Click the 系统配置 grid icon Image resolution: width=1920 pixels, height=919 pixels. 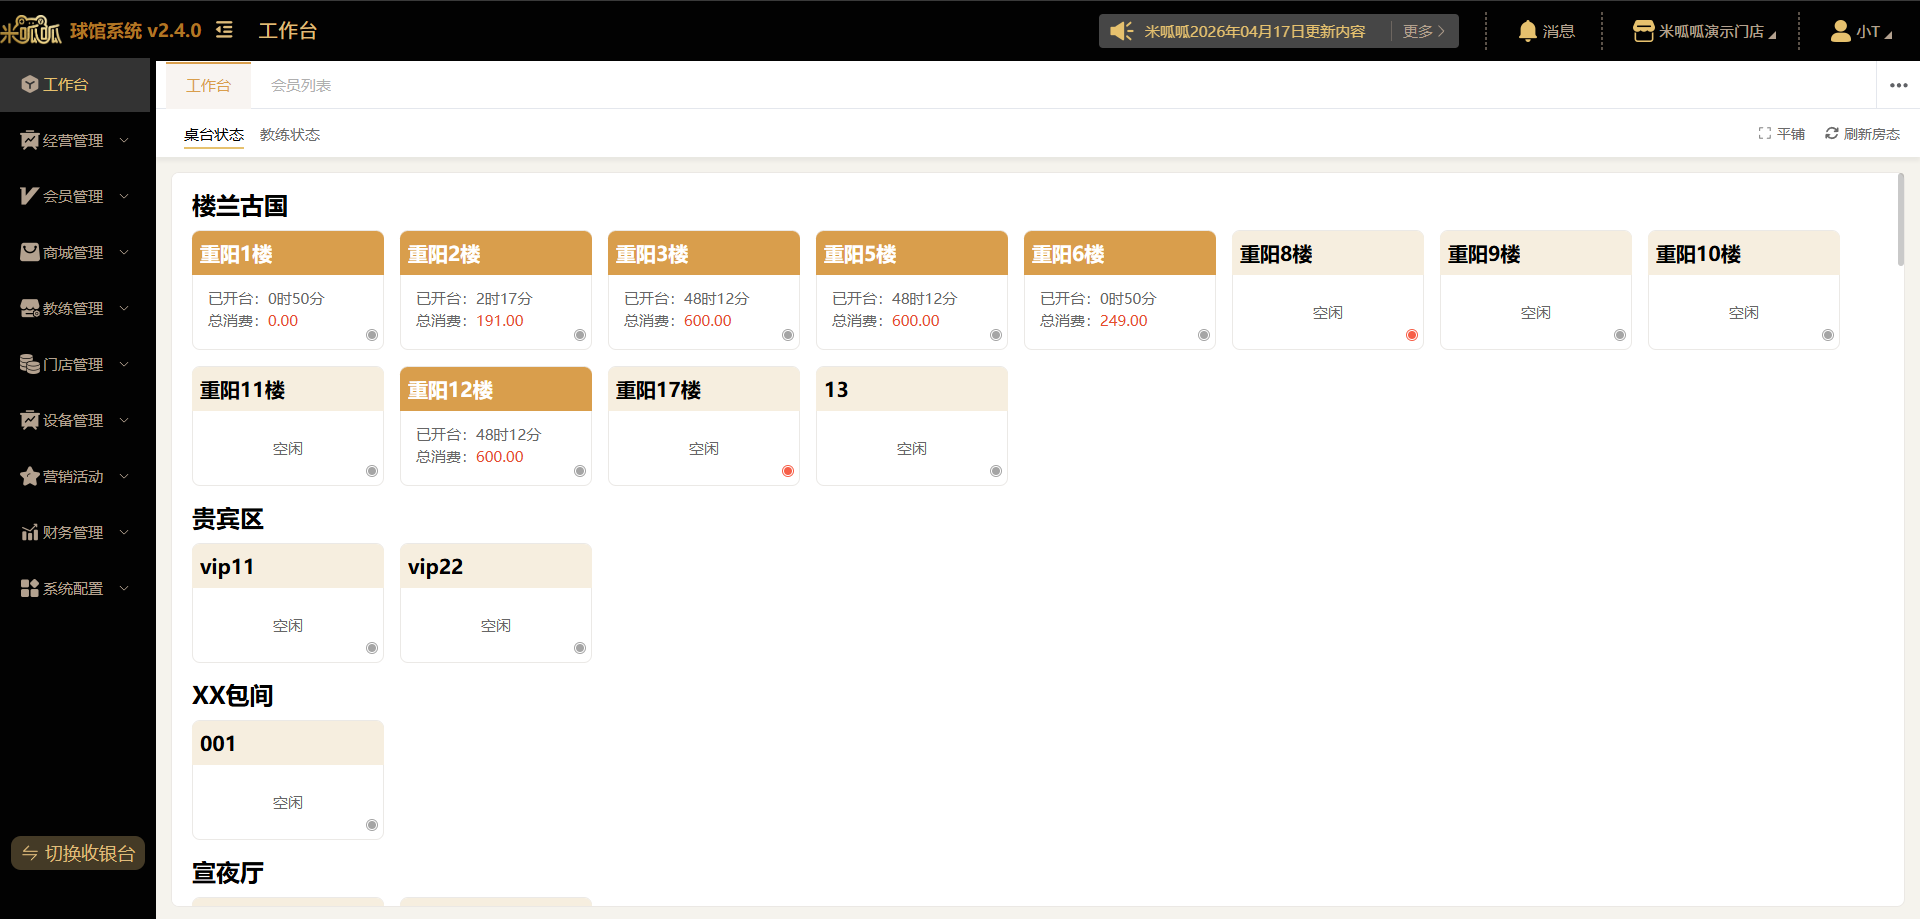(x=30, y=588)
